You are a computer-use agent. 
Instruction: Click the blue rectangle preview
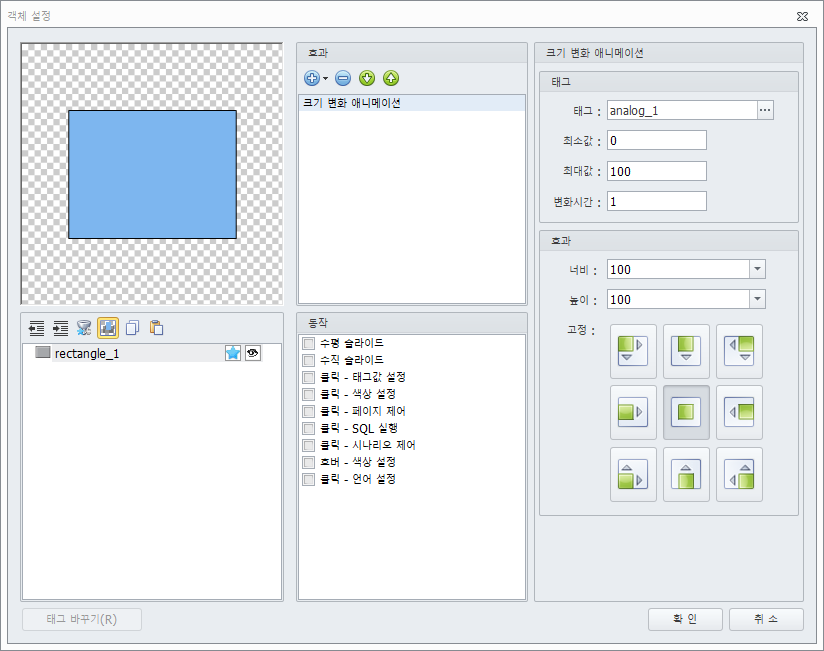point(152,174)
